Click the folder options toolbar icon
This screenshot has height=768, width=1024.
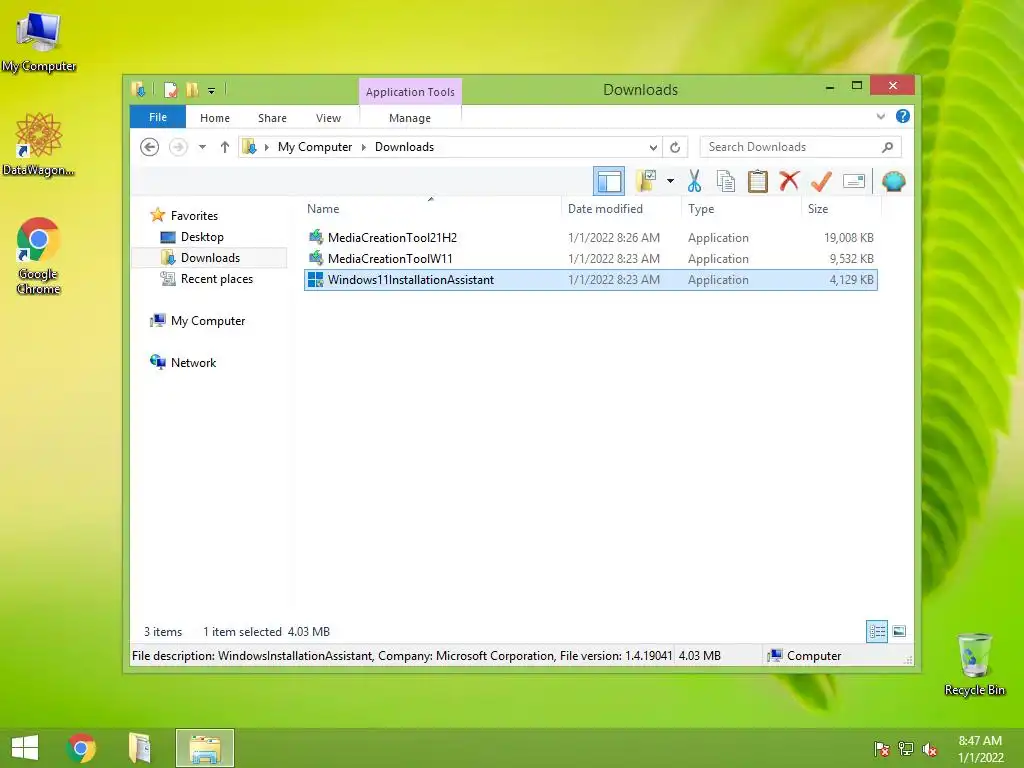(646, 181)
